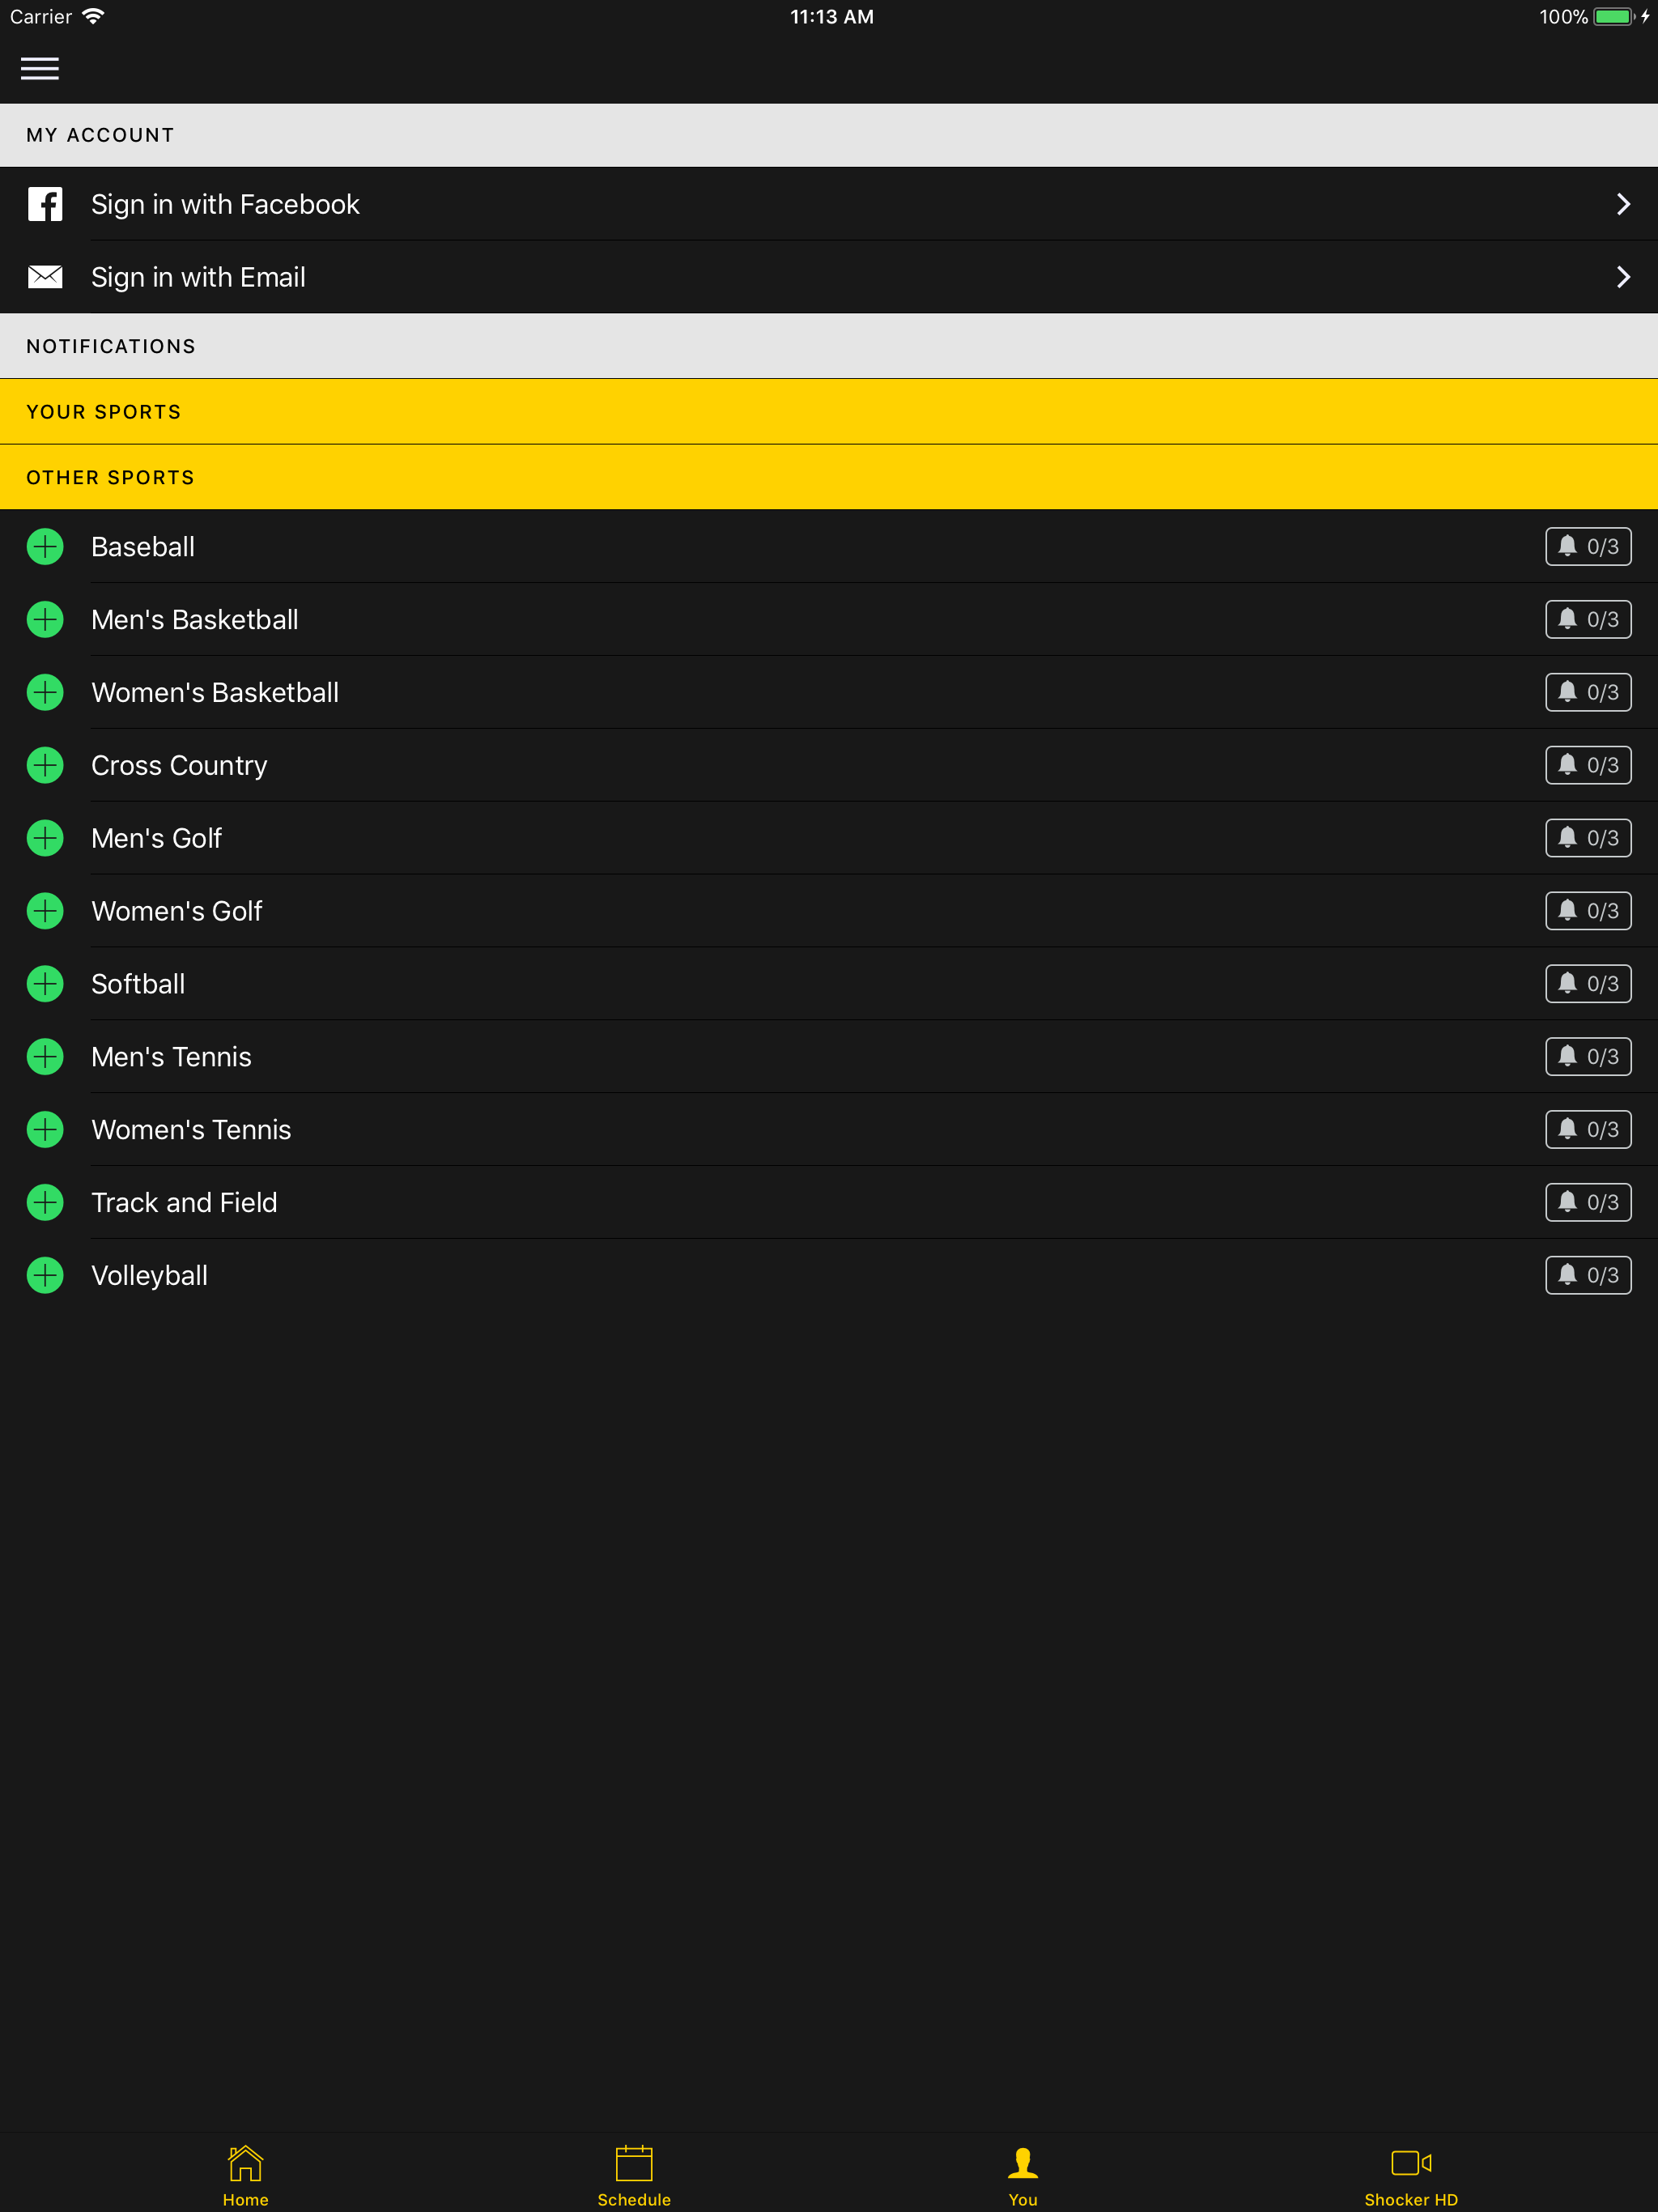Add Track and Field with plus icon
This screenshot has height=2212, width=1658.
click(x=45, y=1202)
